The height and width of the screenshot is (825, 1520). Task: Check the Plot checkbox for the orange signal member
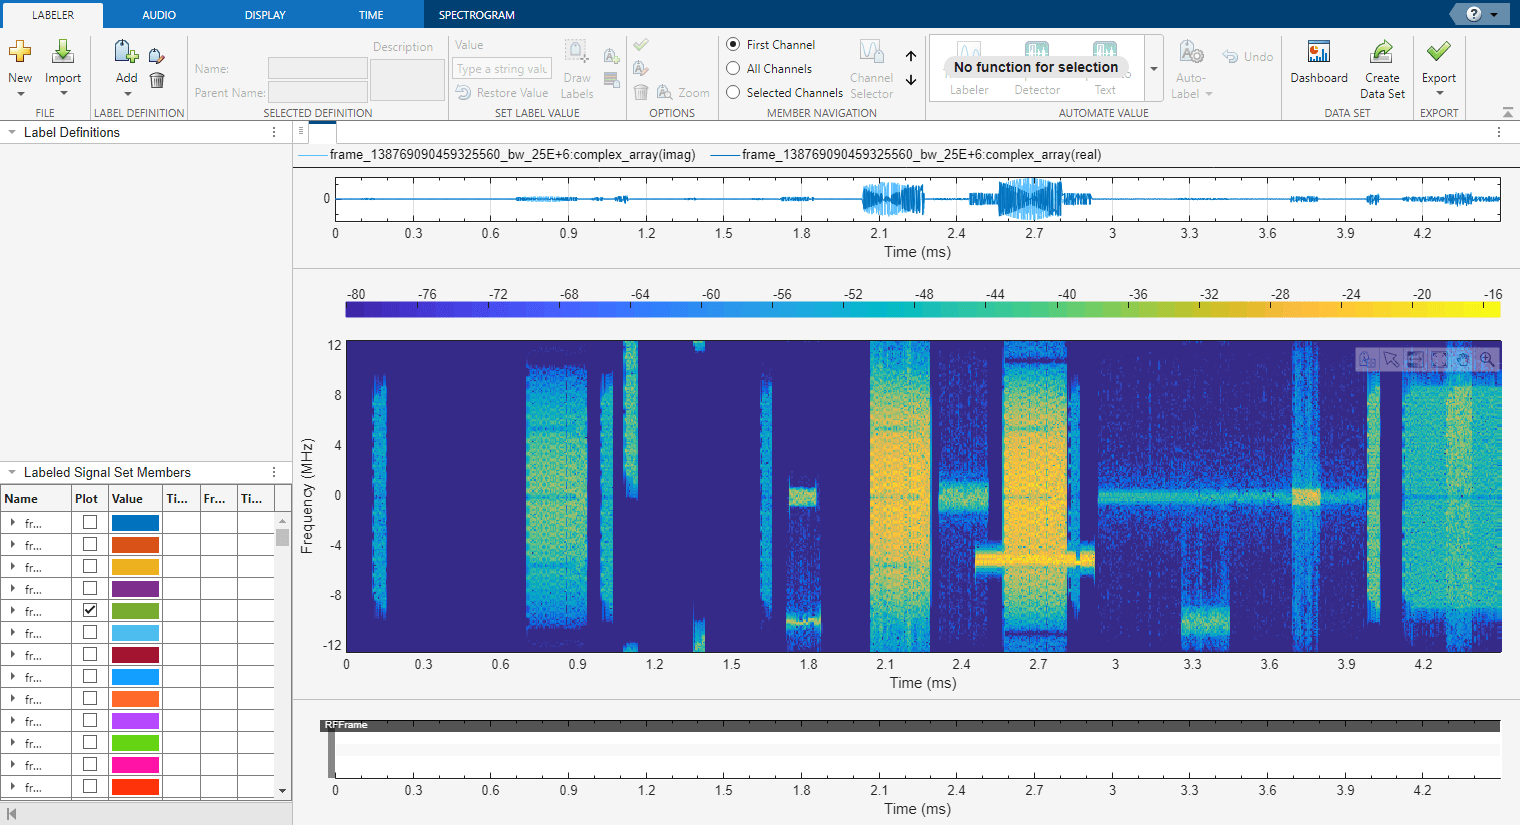click(89, 544)
